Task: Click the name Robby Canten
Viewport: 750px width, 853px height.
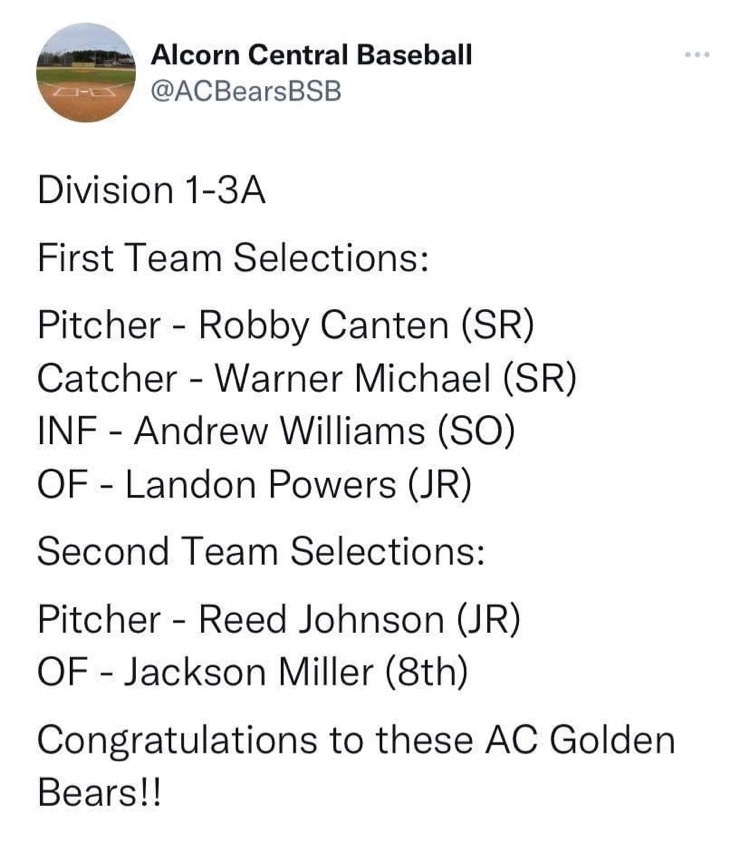Action: pyautogui.click(x=323, y=325)
